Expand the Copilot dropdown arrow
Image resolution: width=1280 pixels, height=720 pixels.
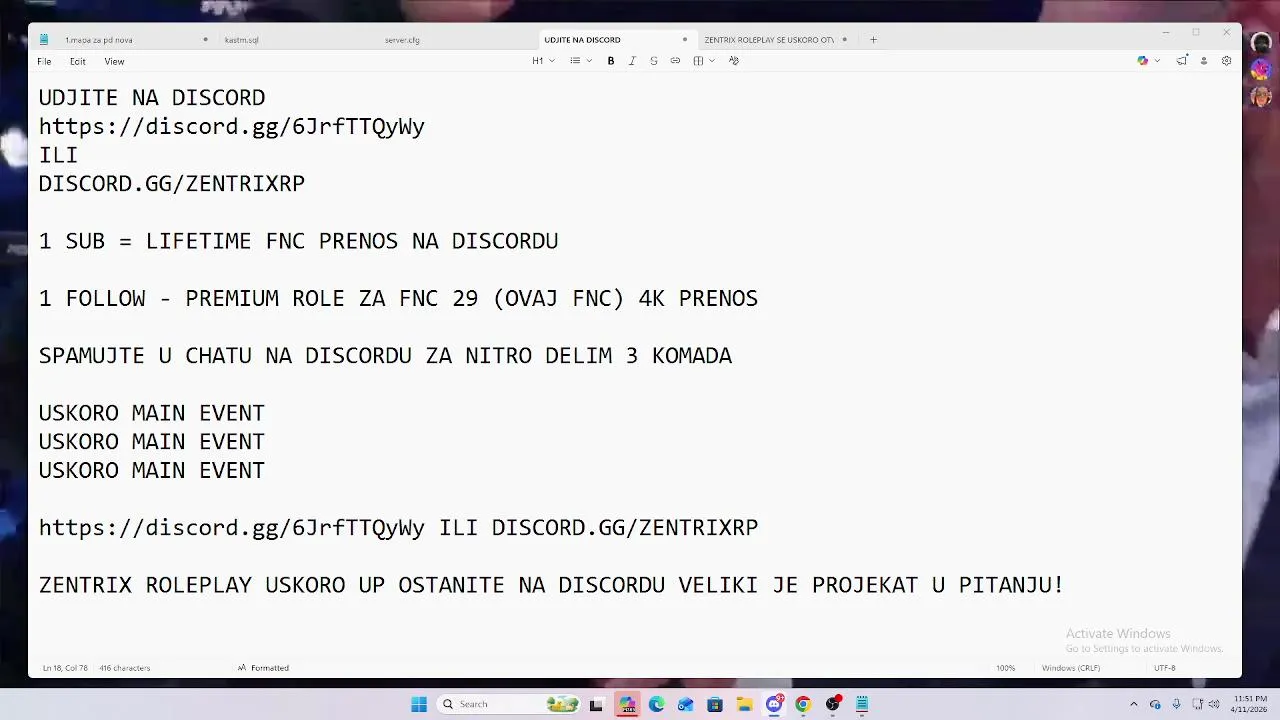pyautogui.click(x=1158, y=61)
